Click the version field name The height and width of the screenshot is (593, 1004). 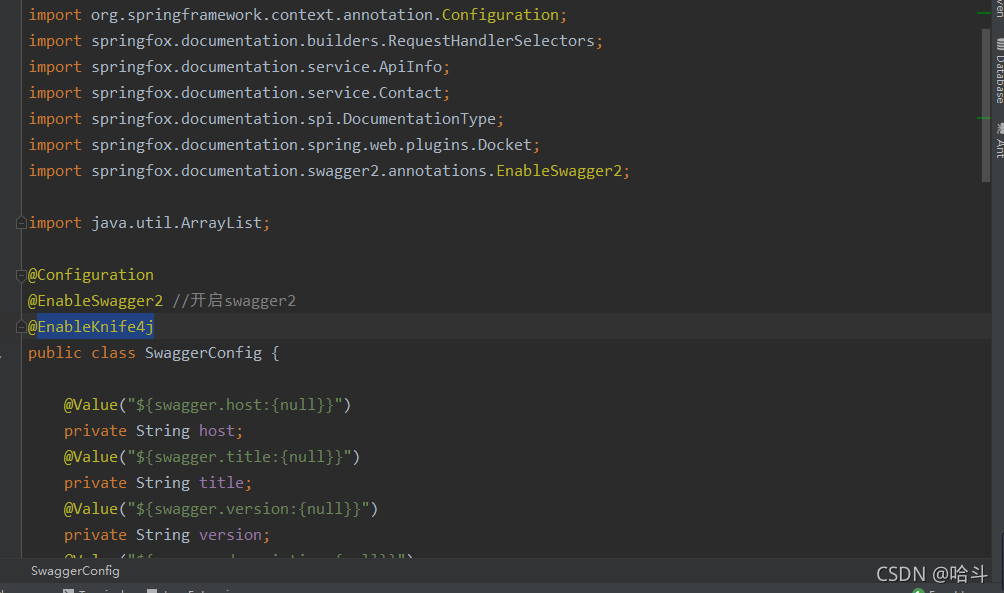click(230, 535)
